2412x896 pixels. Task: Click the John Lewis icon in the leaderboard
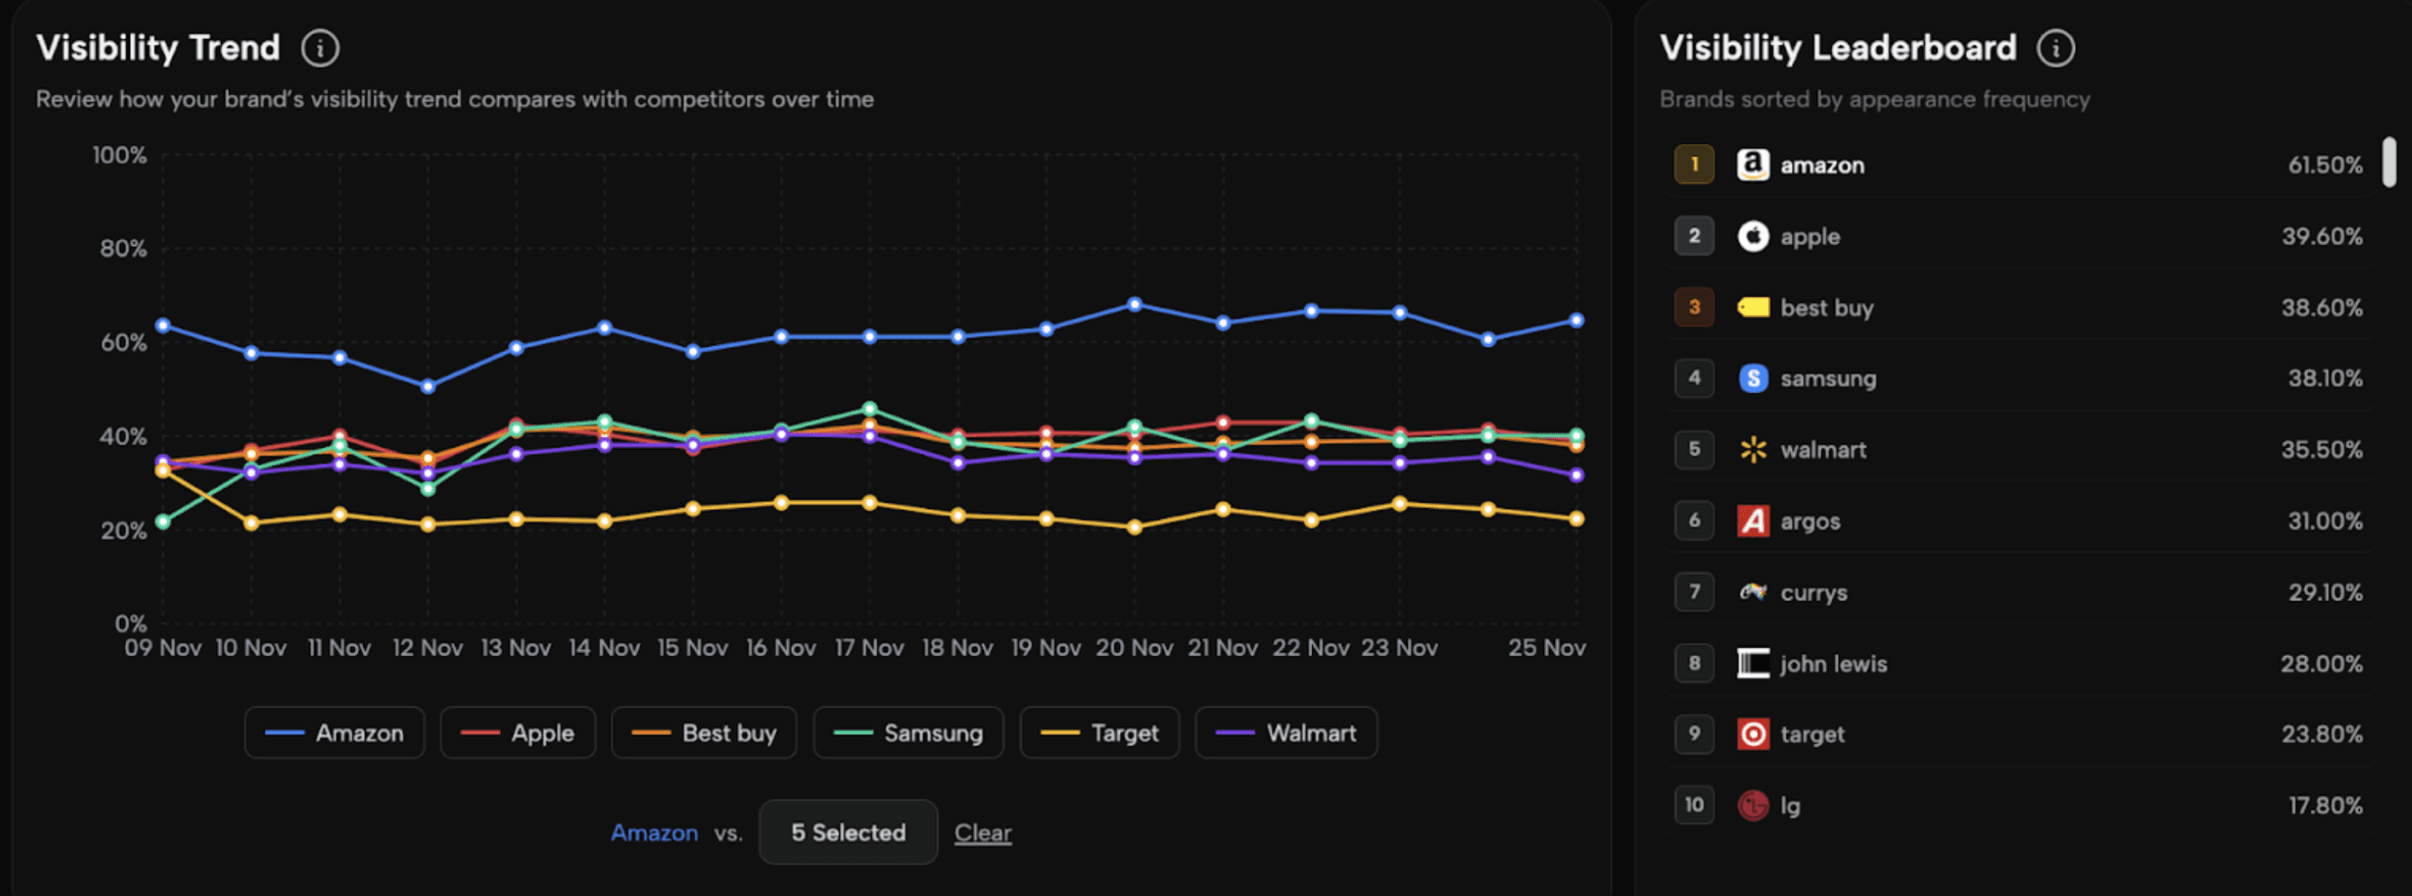click(1753, 663)
